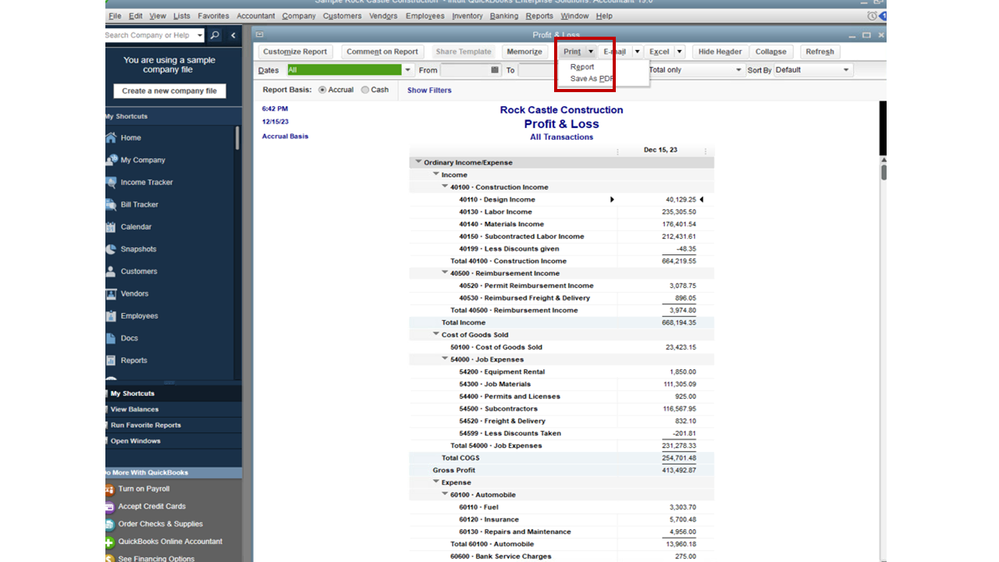The width and height of the screenshot is (999, 562).
Task: Open Home shortcut icon
Action: click(x=111, y=138)
